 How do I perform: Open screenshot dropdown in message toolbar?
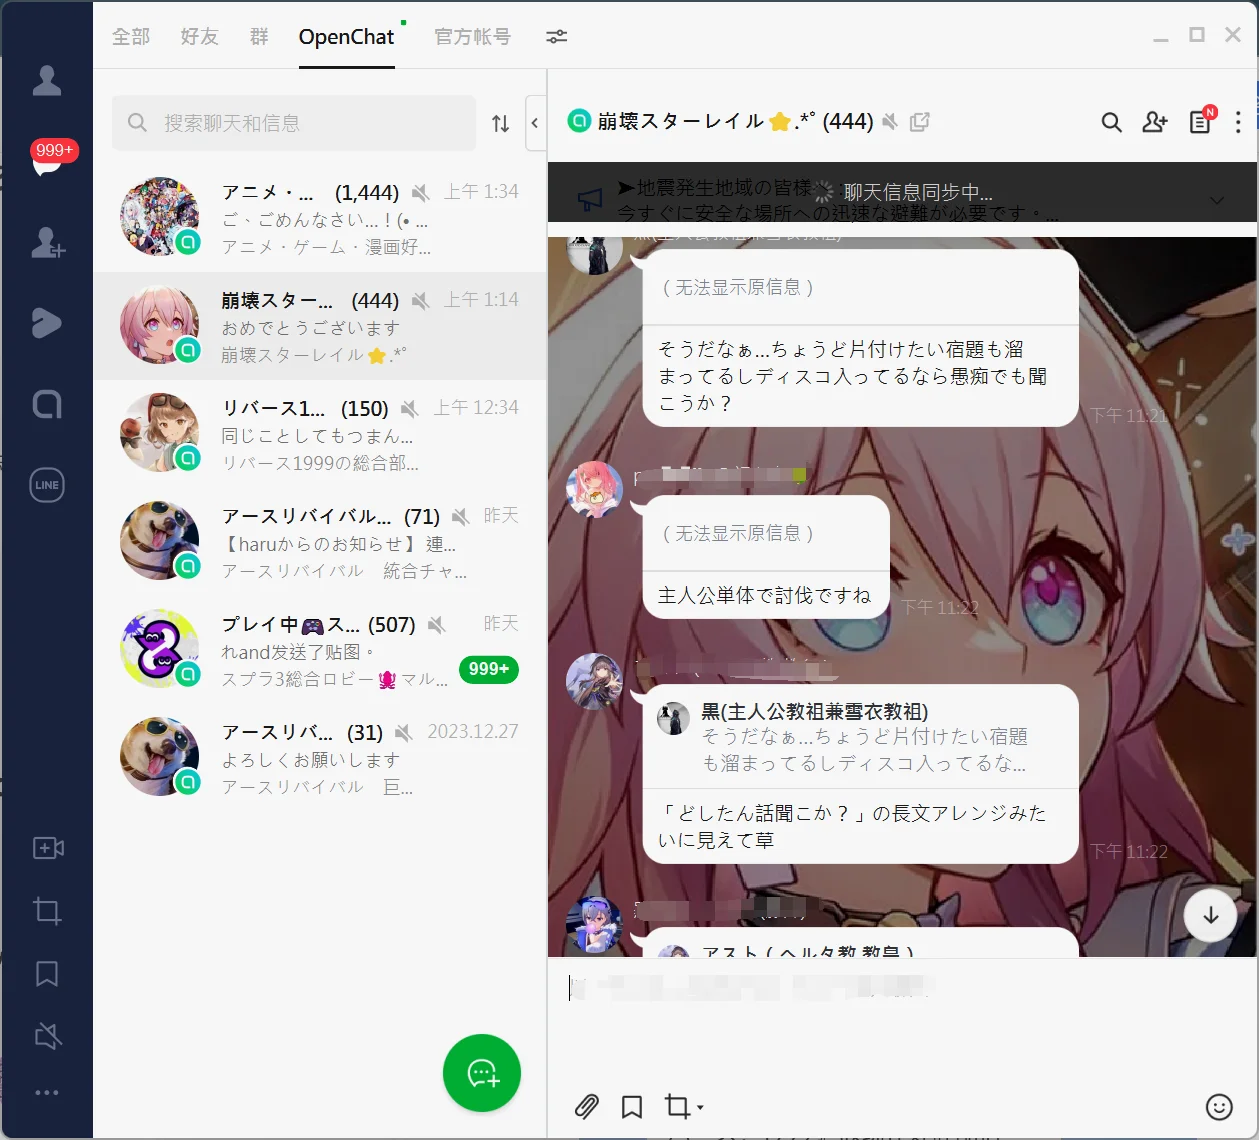[x=699, y=1107]
